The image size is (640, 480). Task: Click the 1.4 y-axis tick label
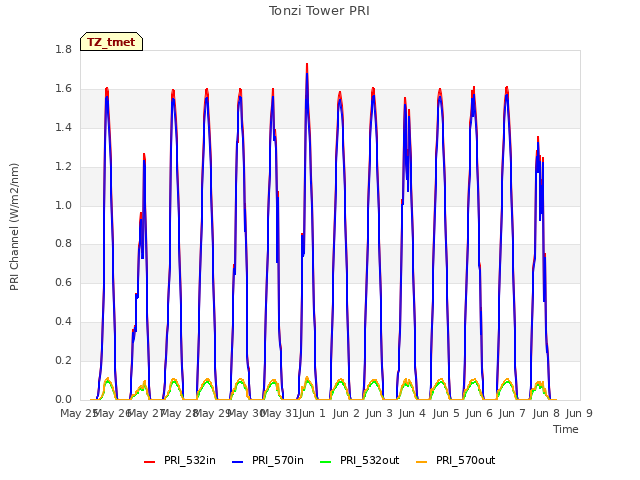(63, 127)
